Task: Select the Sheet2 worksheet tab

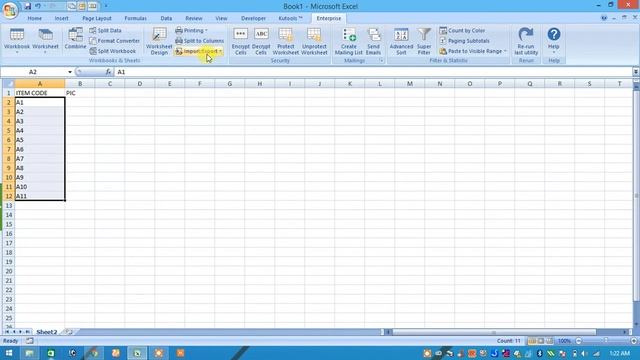Action: coord(47,332)
